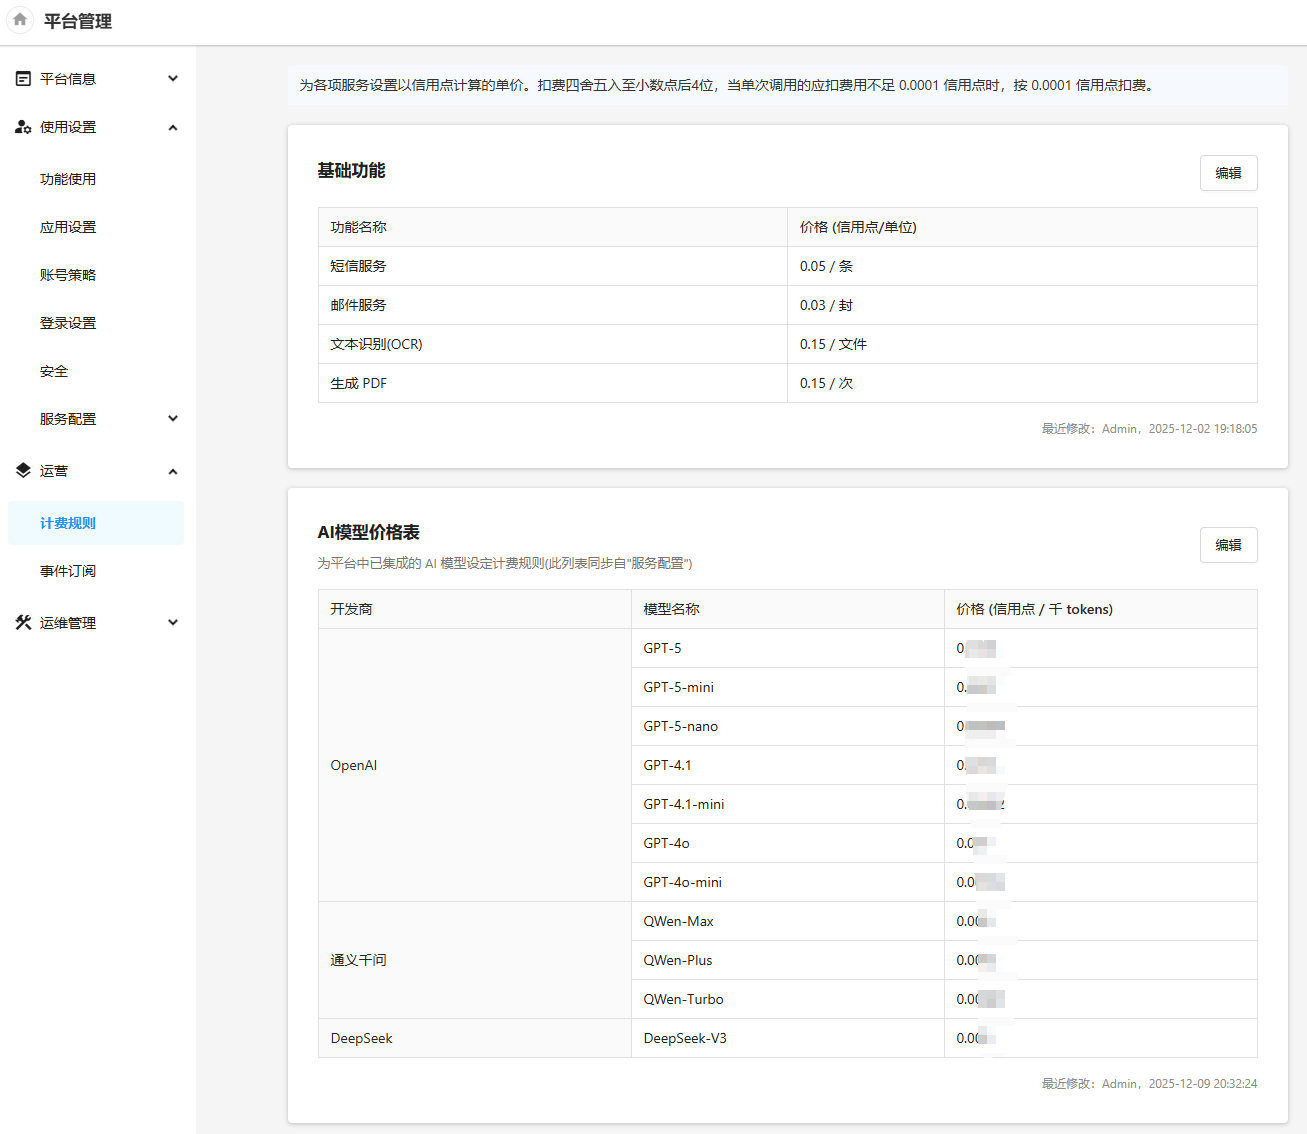Open 事件订阅 page
Screen dimensions: 1307x1134
68,571
